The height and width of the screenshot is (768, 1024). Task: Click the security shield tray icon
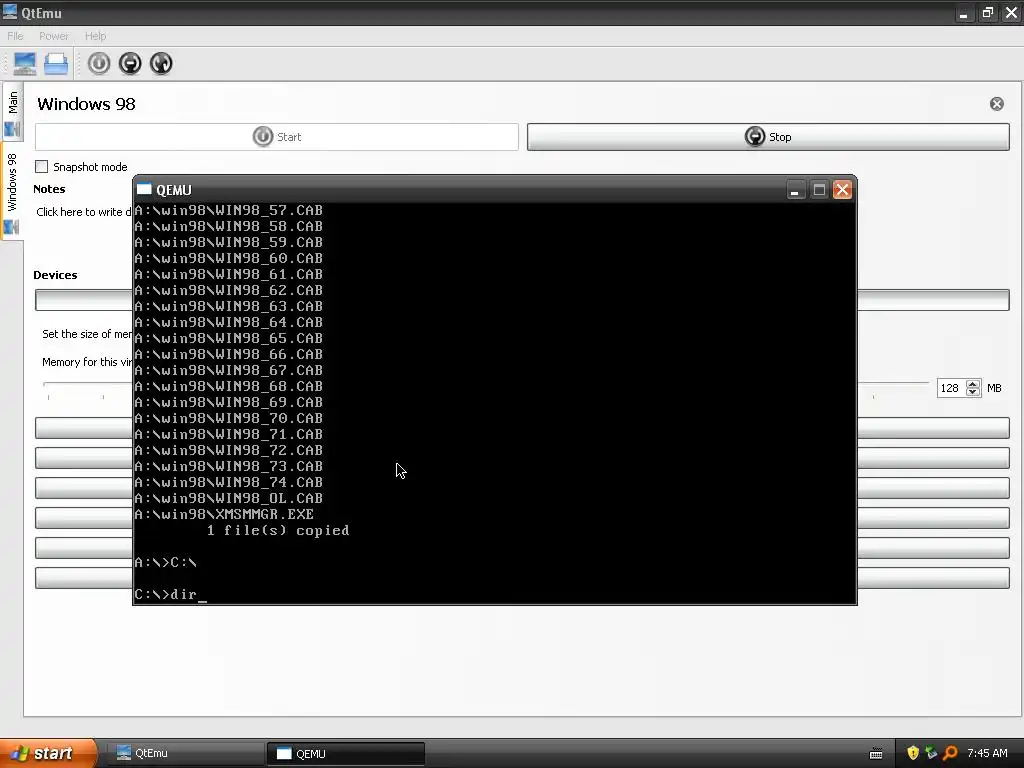point(913,753)
